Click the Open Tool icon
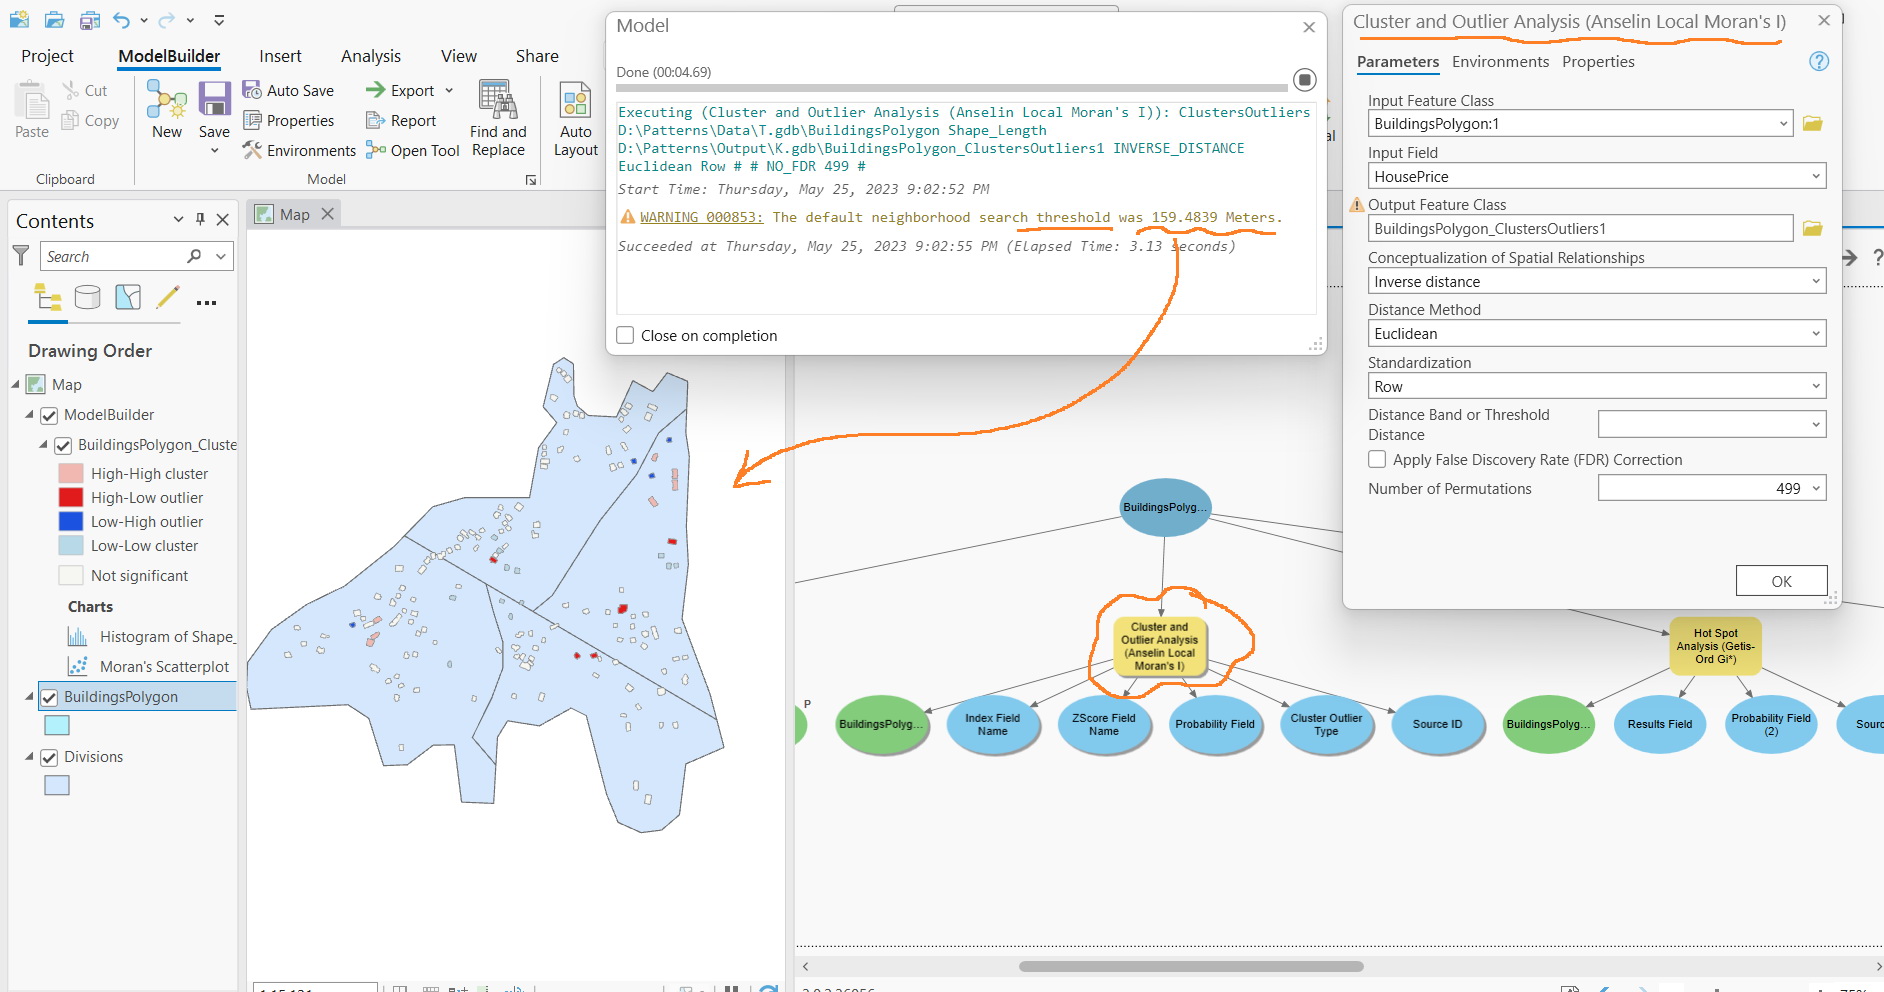 tap(376, 150)
